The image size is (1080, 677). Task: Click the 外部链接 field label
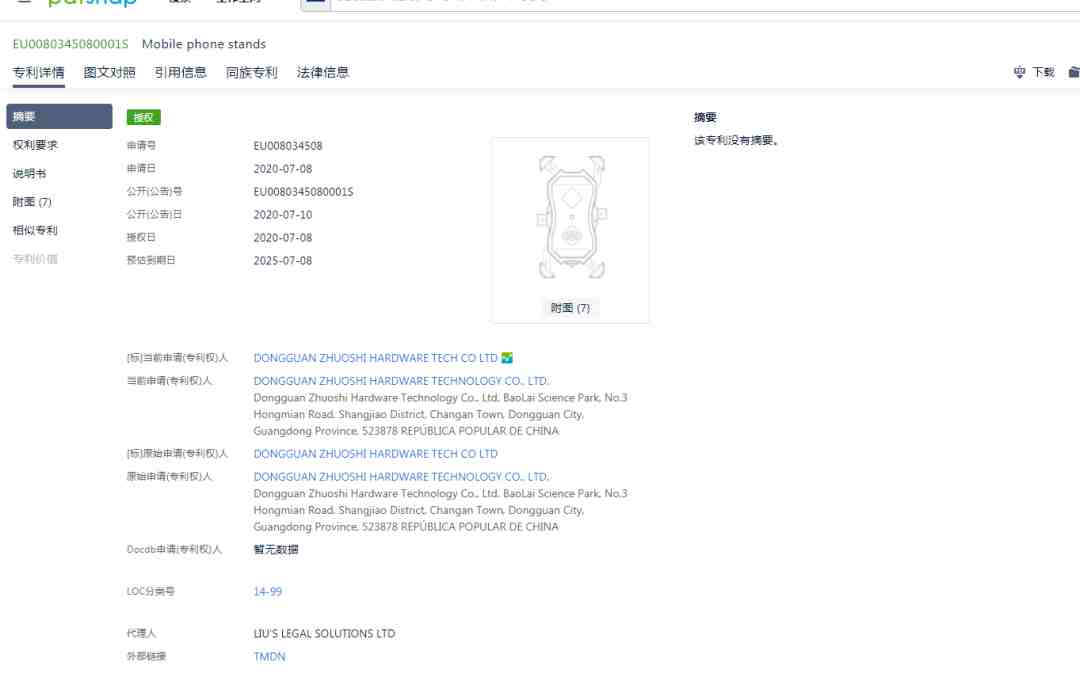146,656
